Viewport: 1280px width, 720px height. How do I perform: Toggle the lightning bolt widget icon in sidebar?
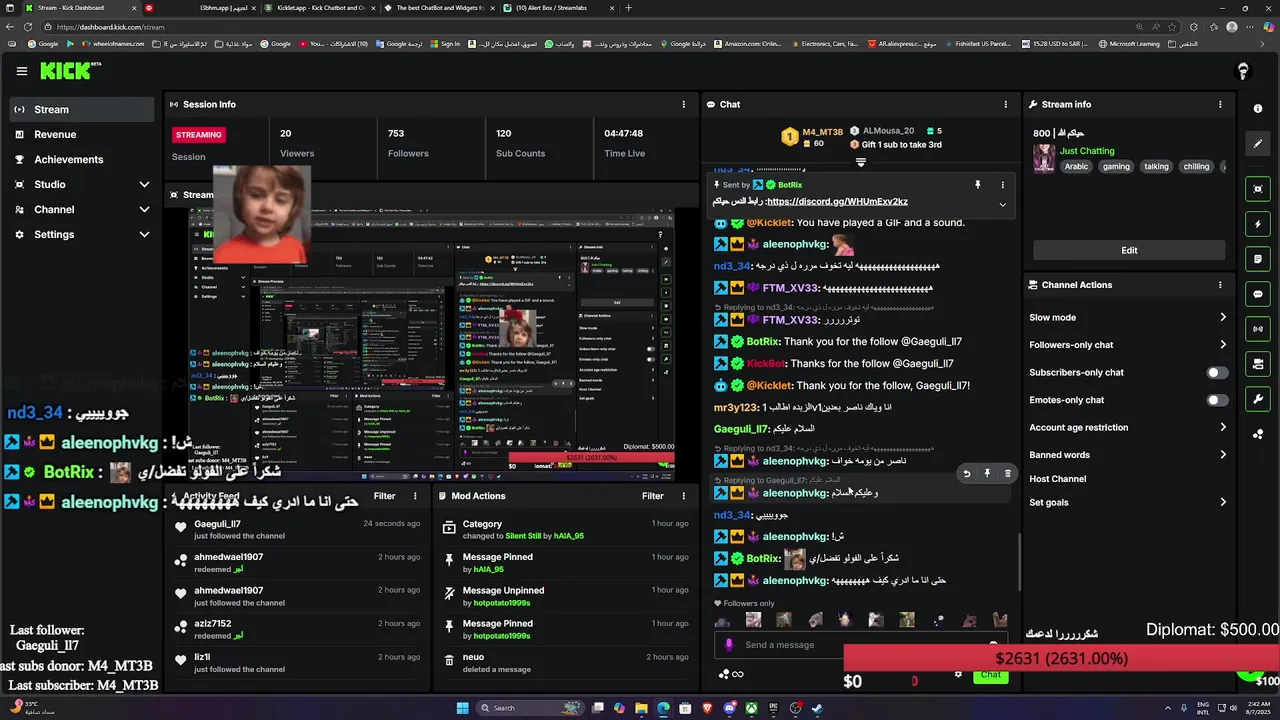(x=1258, y=224)
